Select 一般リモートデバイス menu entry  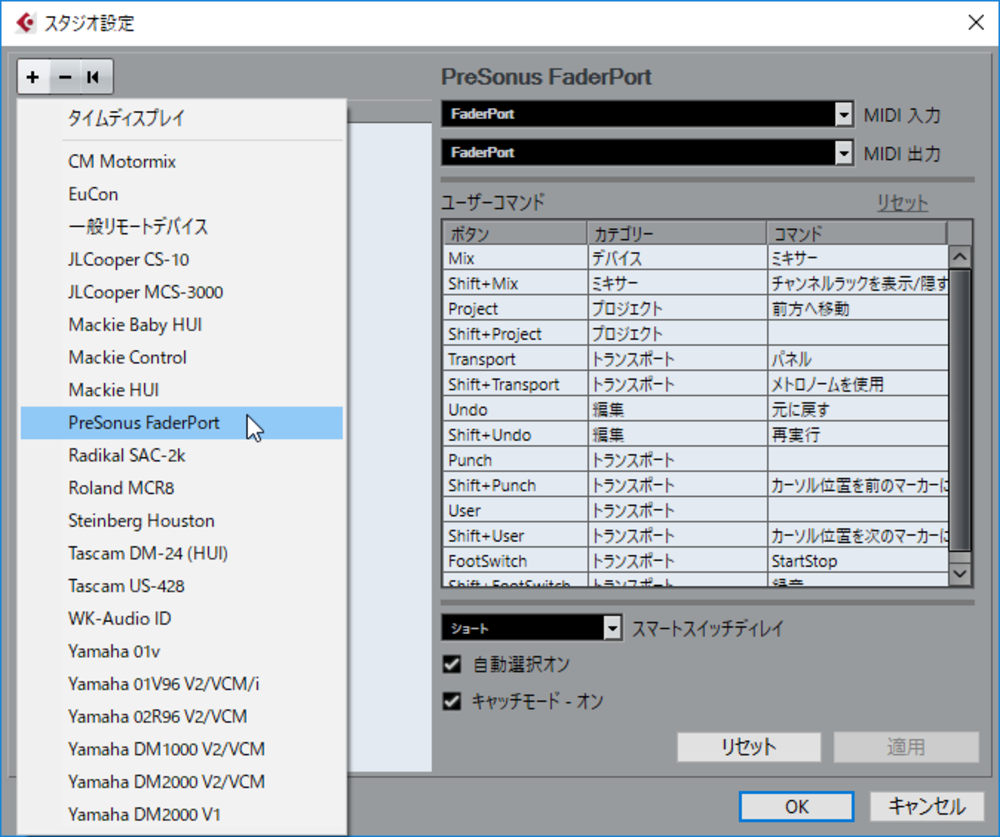(182, 226)
